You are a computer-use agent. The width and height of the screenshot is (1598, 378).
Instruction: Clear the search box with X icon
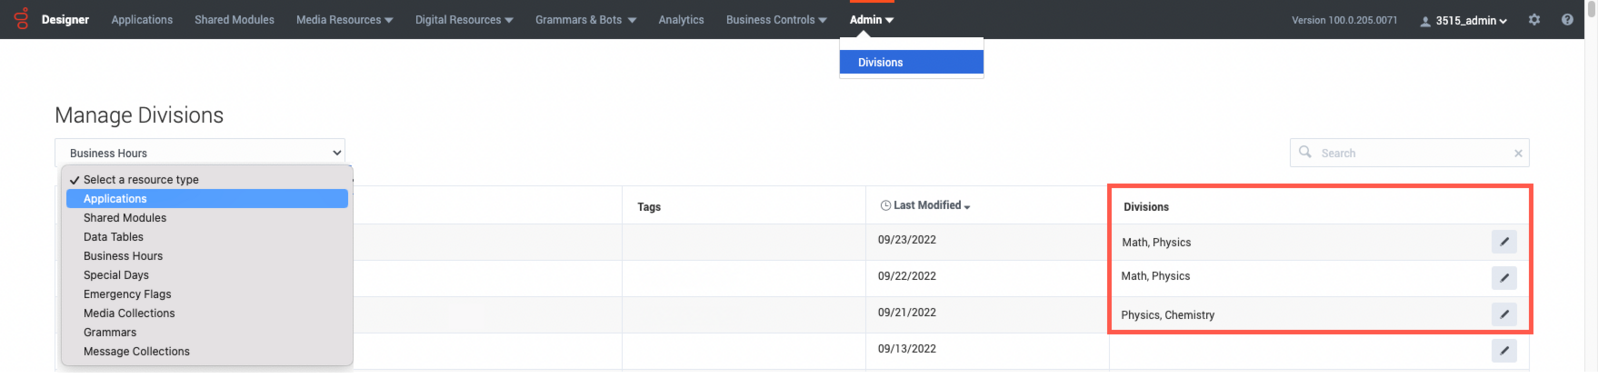coord(1518,153)
